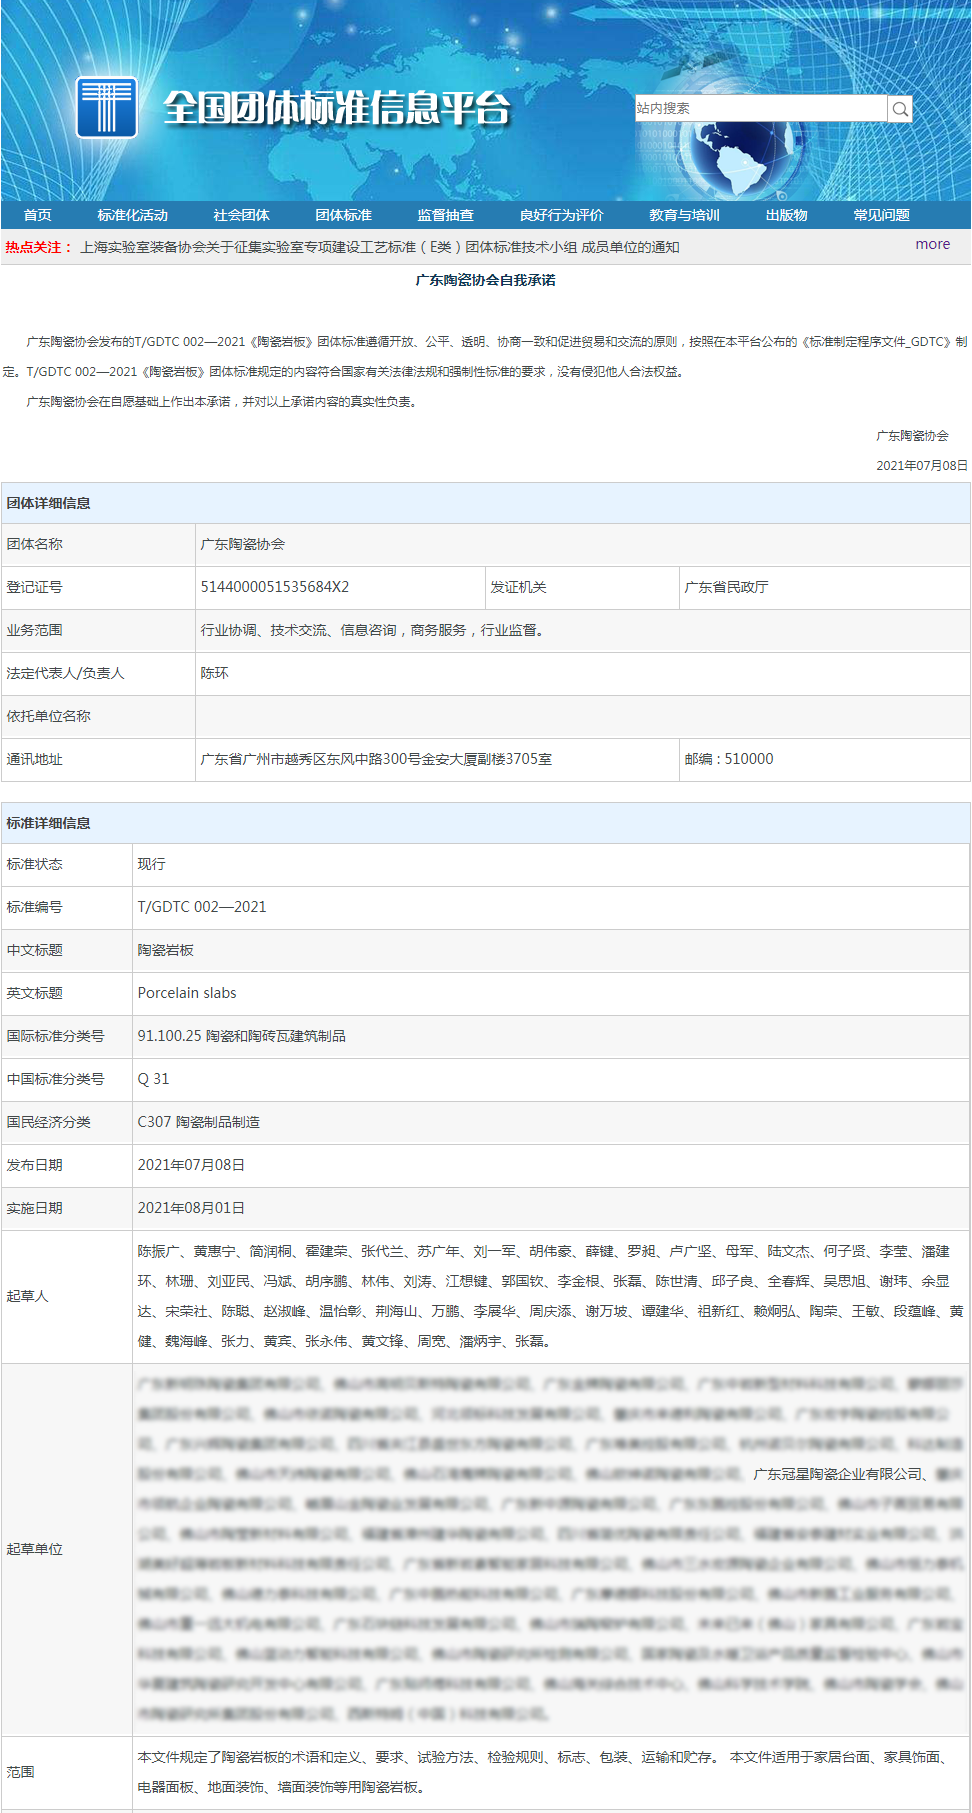Navigate to 良好行为评价
The height and width of the screenshot is (1813, 972).
pos(561,215)
